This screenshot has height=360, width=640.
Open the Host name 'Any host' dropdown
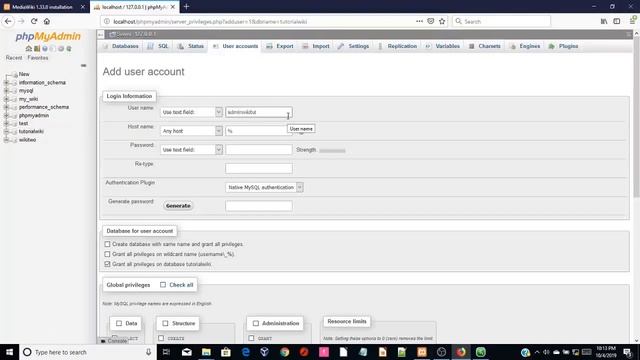191,131
